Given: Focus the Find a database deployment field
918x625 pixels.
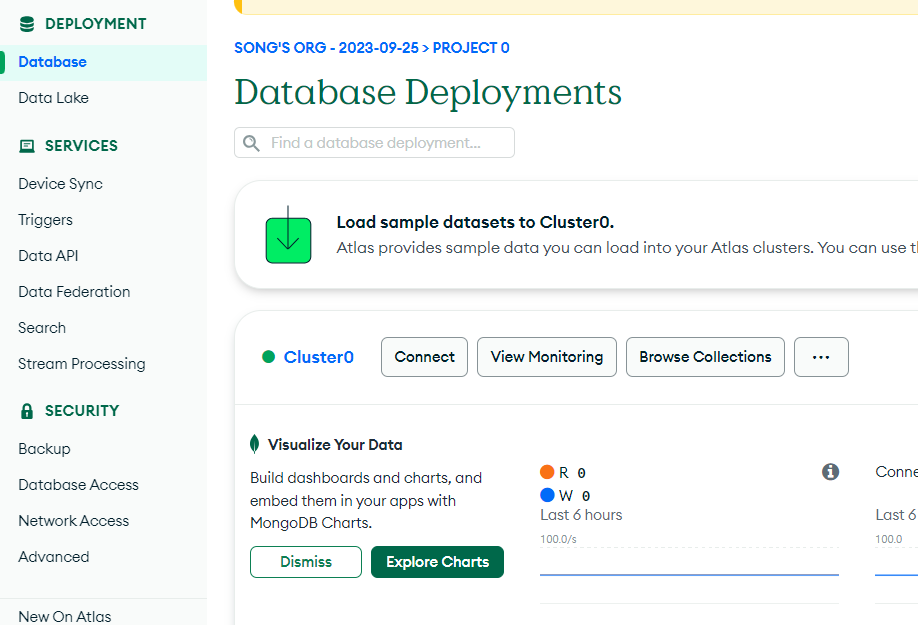Looking at the screenshot, I should pos(375,143).
